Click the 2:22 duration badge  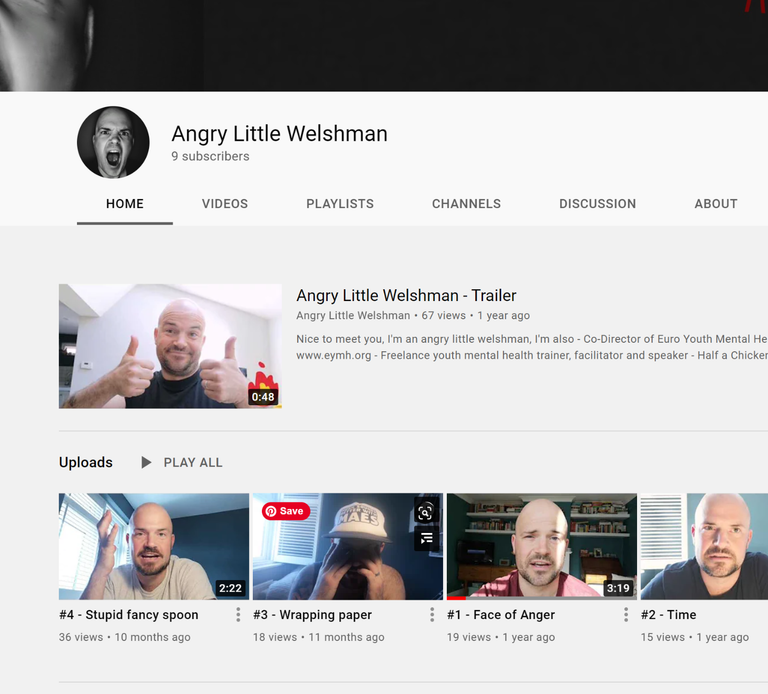click(x=230, y=588)
